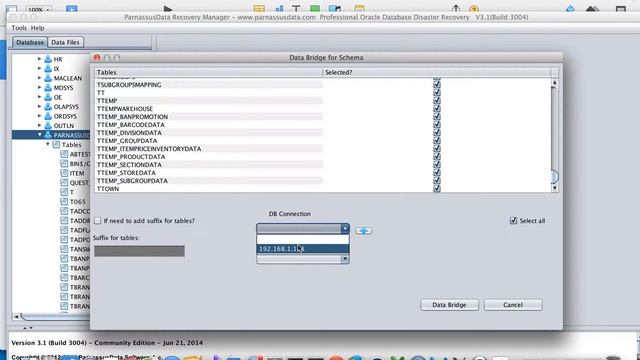Screen dimensions: 640x360
Task: Toggle TTEMP_GROUPDATA selected checkbox
Action: click(437, 140)
